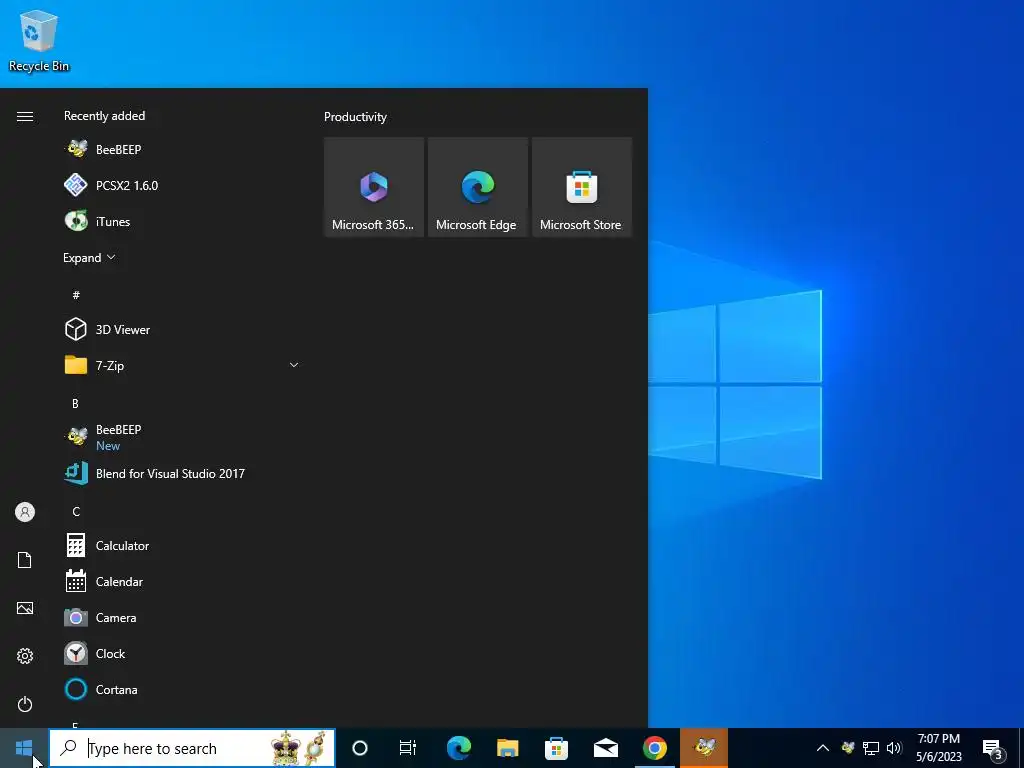Open Cortana from app list

[182, 690]
